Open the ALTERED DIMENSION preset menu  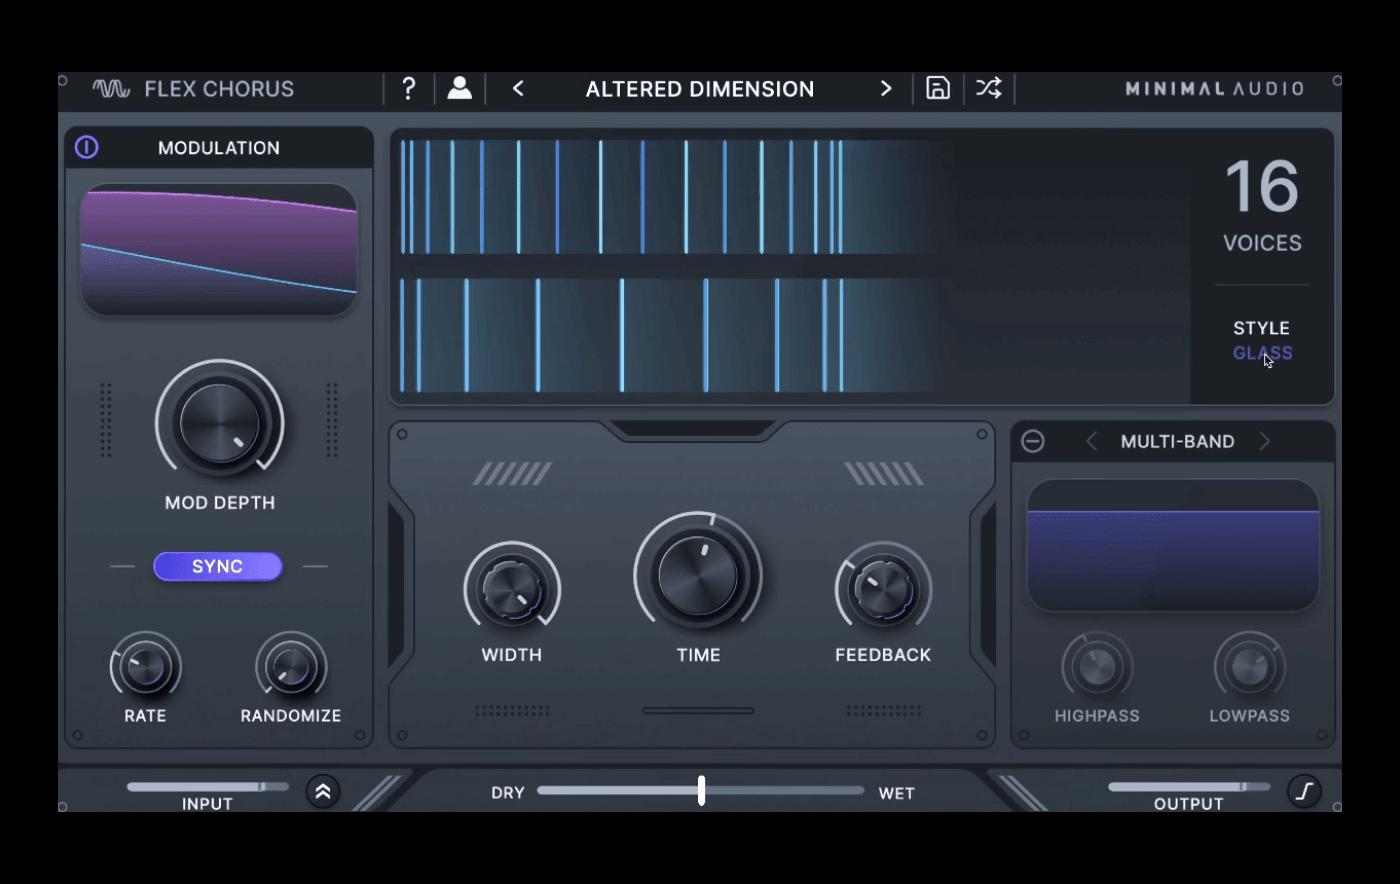tap(700, 89)
